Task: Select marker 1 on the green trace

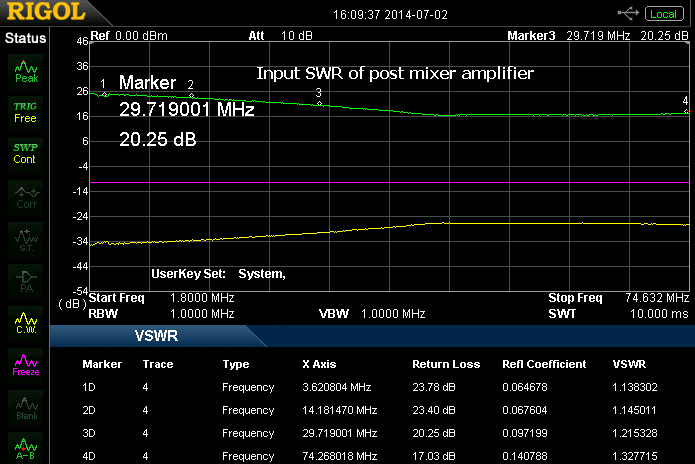Action: coord(104,93)
